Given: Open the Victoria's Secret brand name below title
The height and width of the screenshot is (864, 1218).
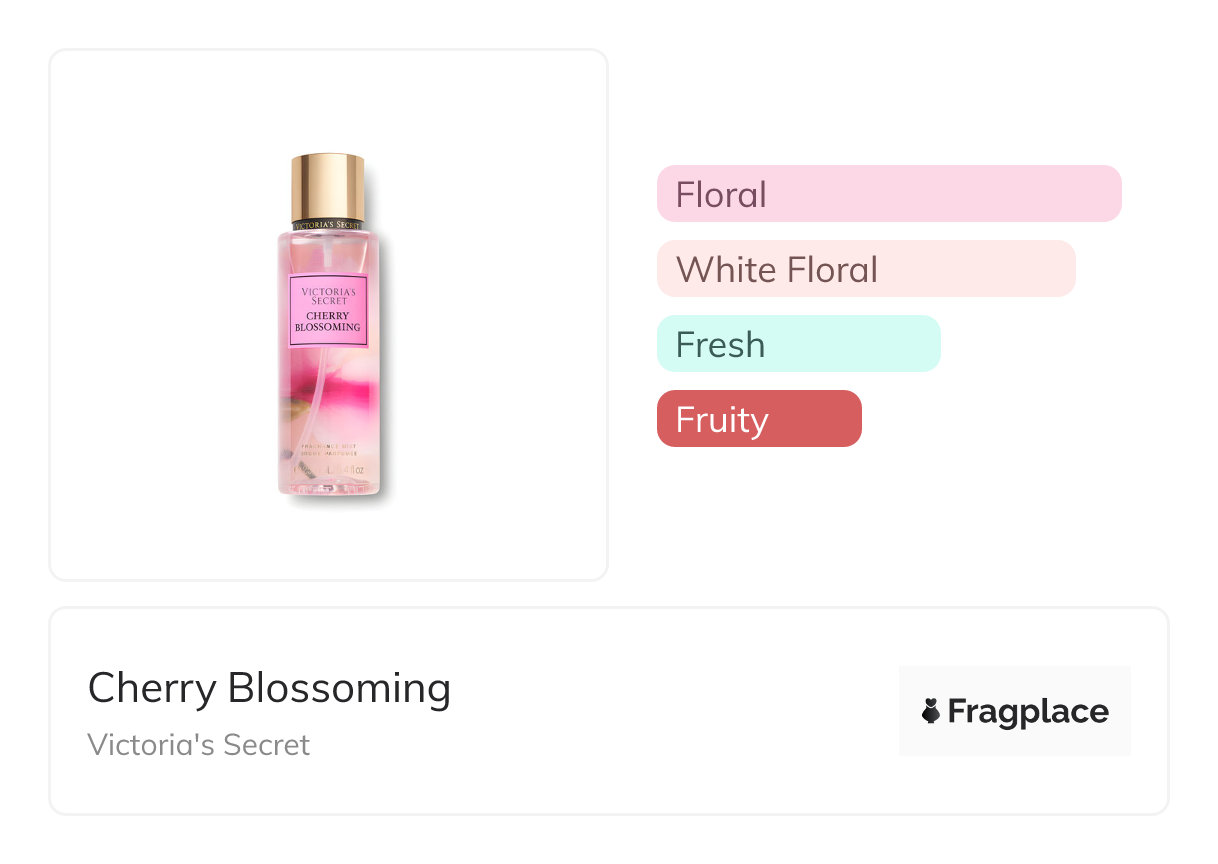Looking at the screenshot, I should [199, 744].
